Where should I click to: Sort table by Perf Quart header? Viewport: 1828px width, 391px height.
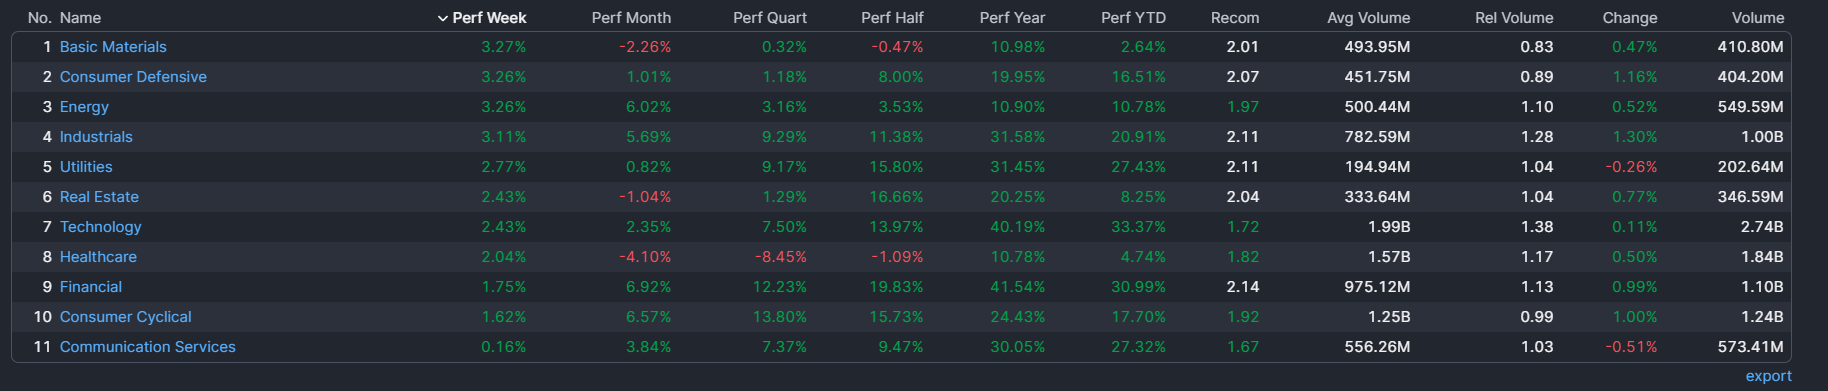tap(770, 18)
